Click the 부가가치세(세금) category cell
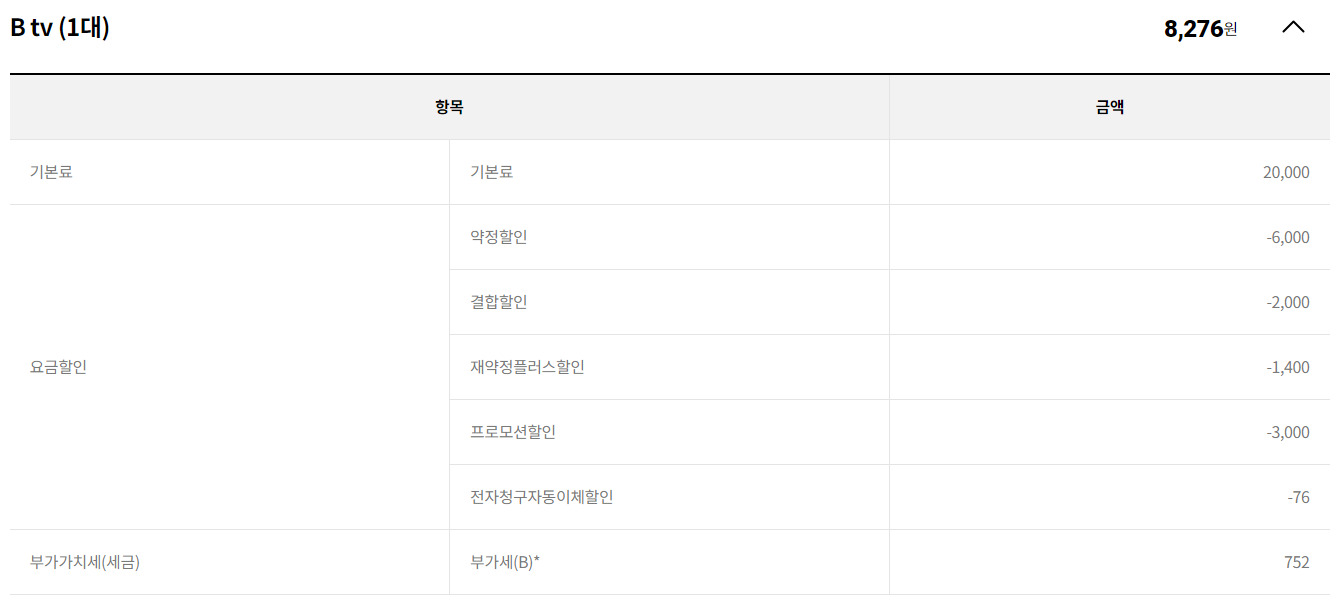Image resolution: width=1340 pixels, height=603 pixels. pyautogui.click(x=85, y=562)
